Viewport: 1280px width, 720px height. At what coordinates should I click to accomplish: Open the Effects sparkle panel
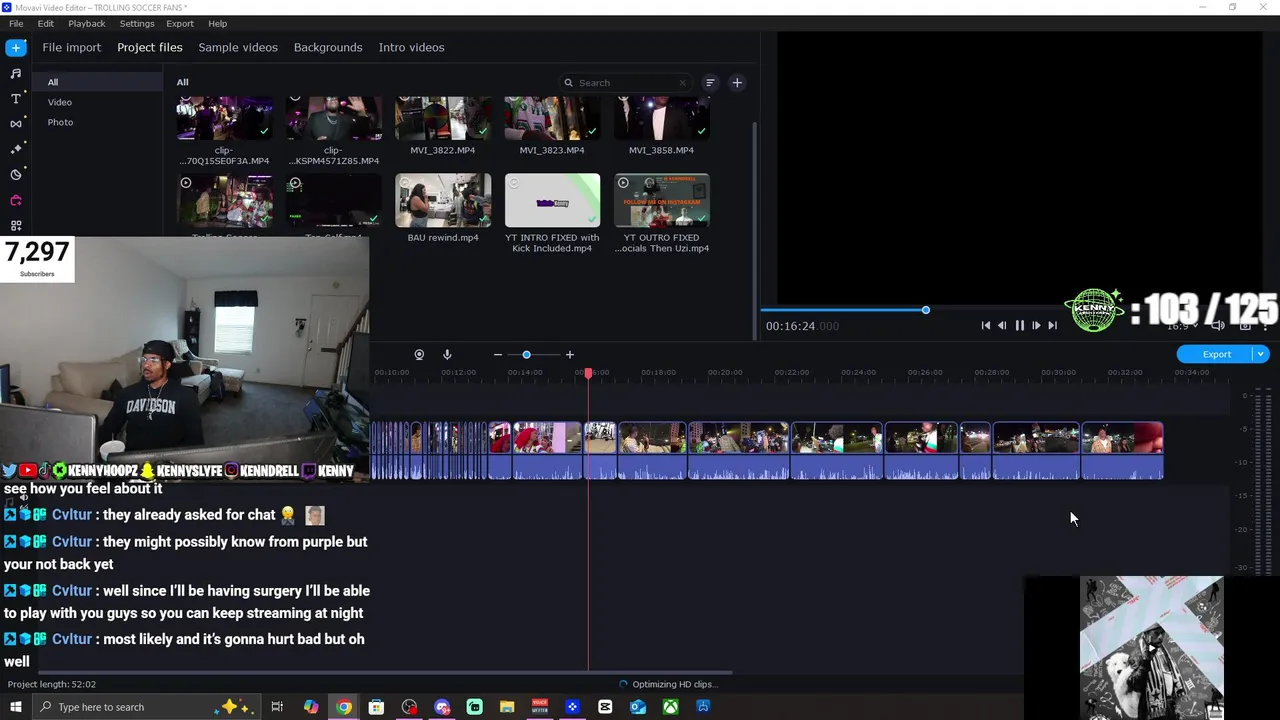[16, 149]
